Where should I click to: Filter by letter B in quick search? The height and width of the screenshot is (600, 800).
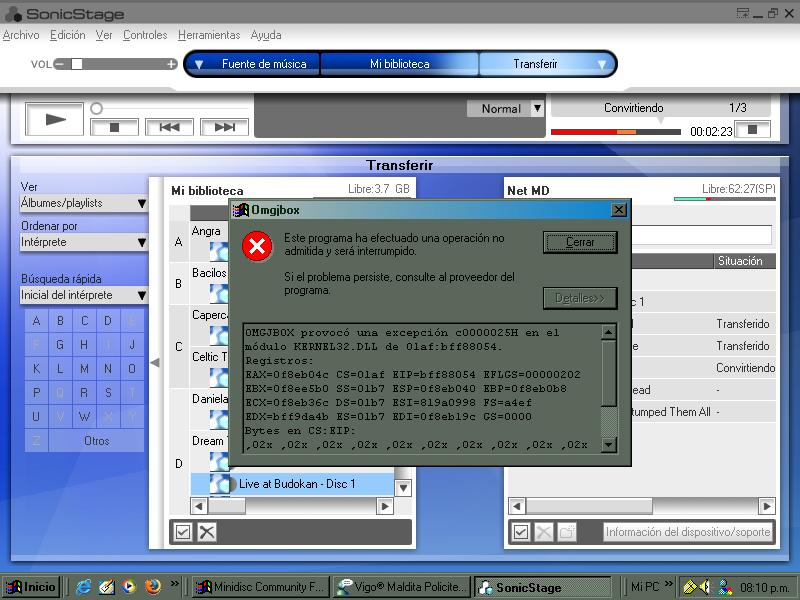60,321
